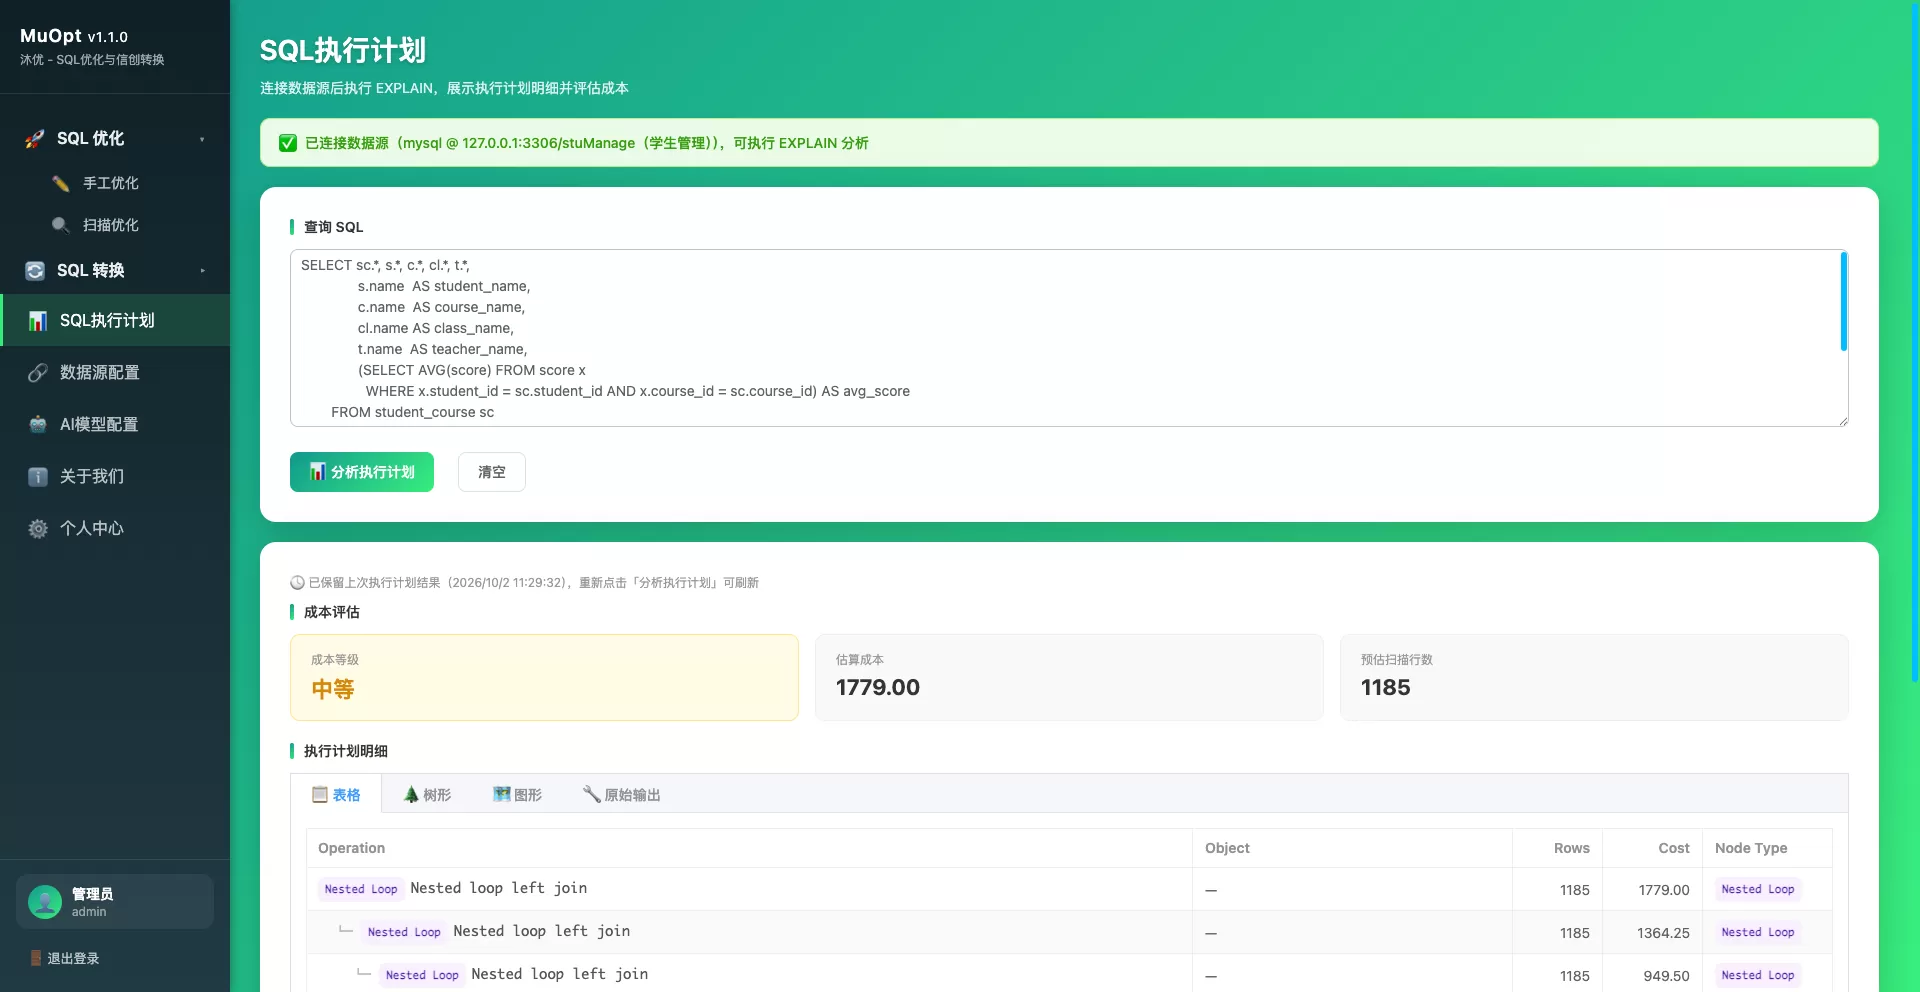Click the 清空 button
The image size is (1920, 992).
coord(492,472)
